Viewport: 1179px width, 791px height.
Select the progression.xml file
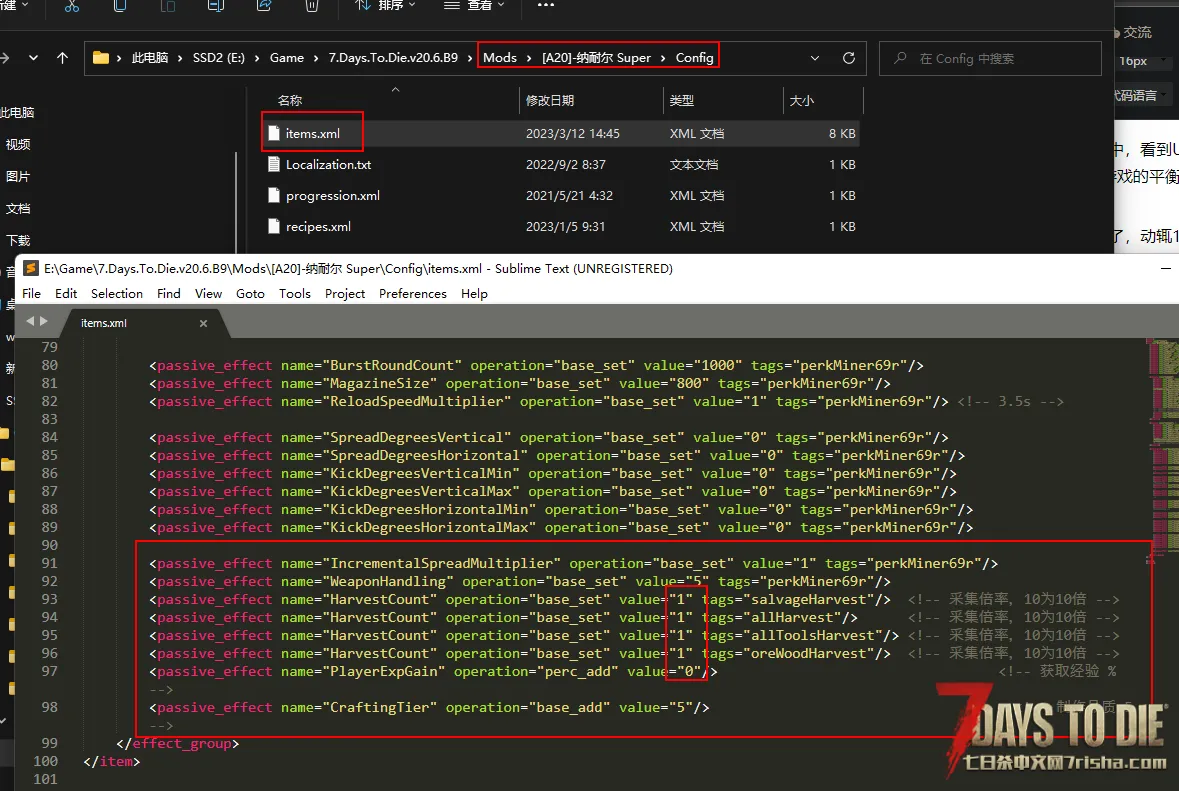[332, 196]
